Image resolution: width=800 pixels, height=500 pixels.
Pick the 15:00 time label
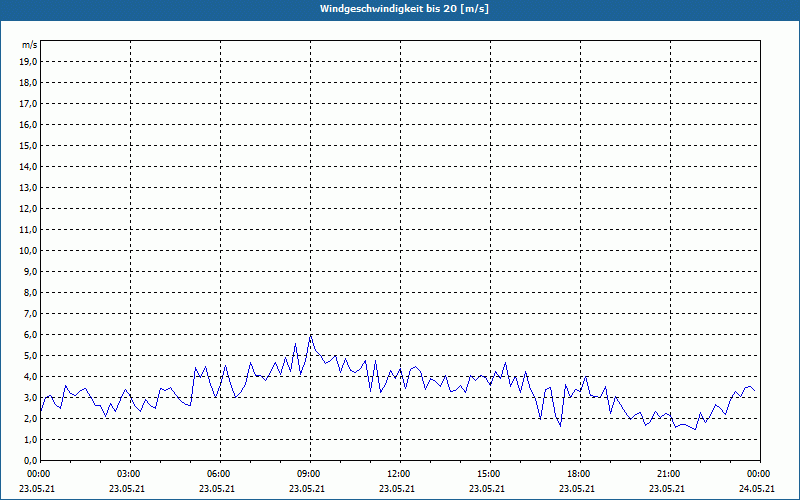click(x=489, y=474)
